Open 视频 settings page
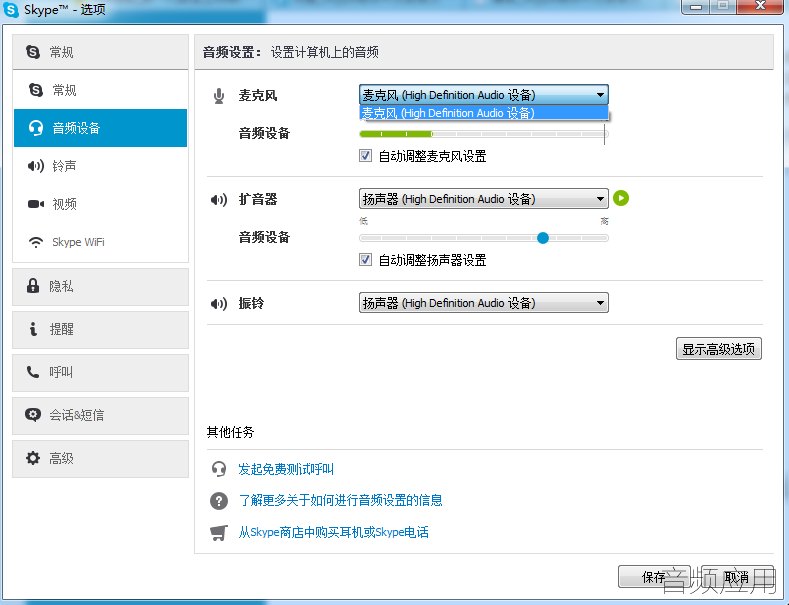This screenshot has width=789, height=605. coord(100,204)
